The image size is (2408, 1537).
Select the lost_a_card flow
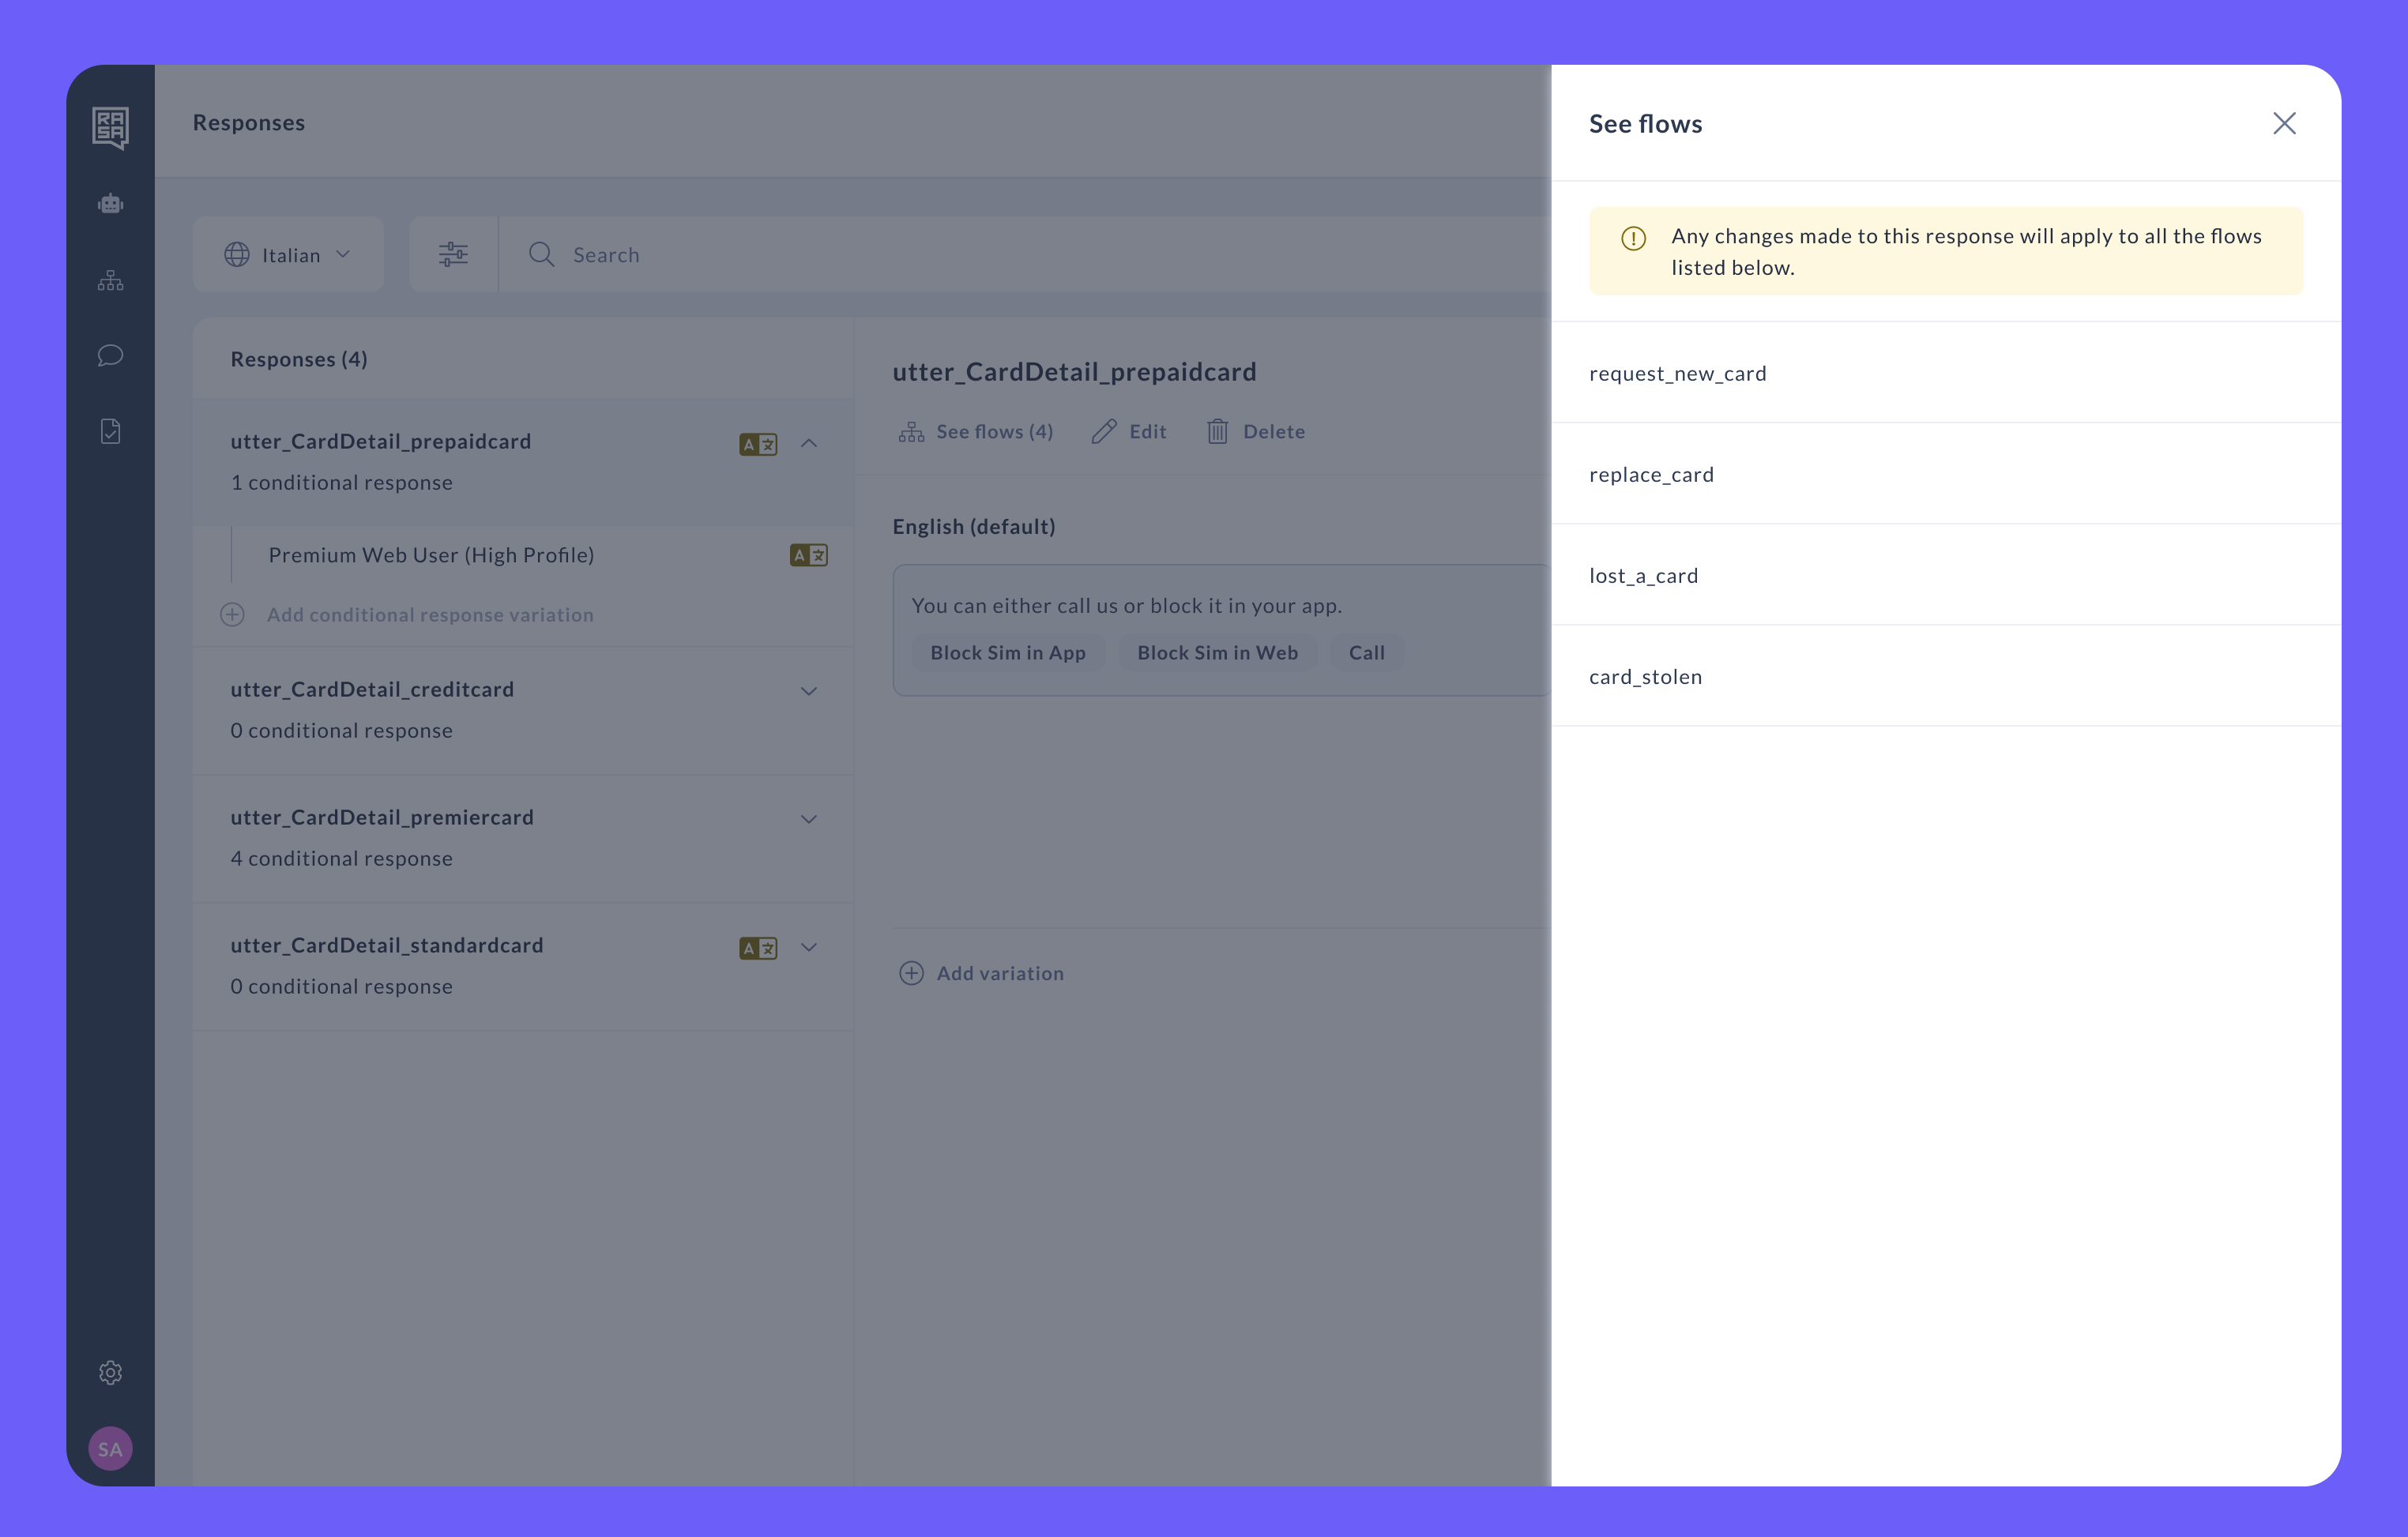(x=1643, y=575)
